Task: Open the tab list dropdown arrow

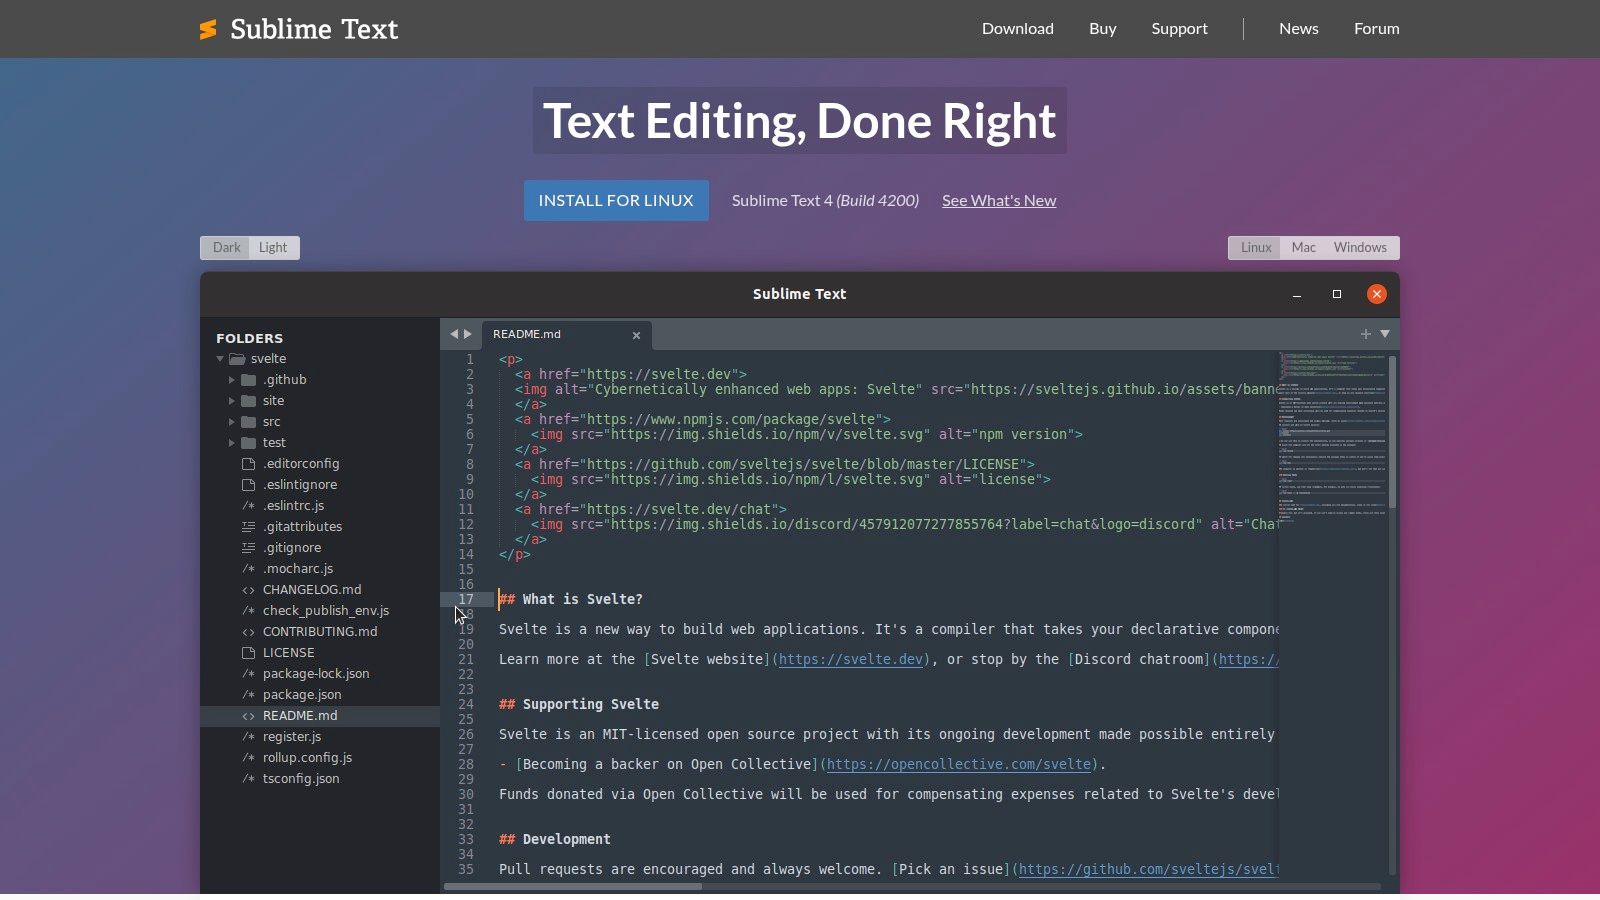Action: (1383, 334)
